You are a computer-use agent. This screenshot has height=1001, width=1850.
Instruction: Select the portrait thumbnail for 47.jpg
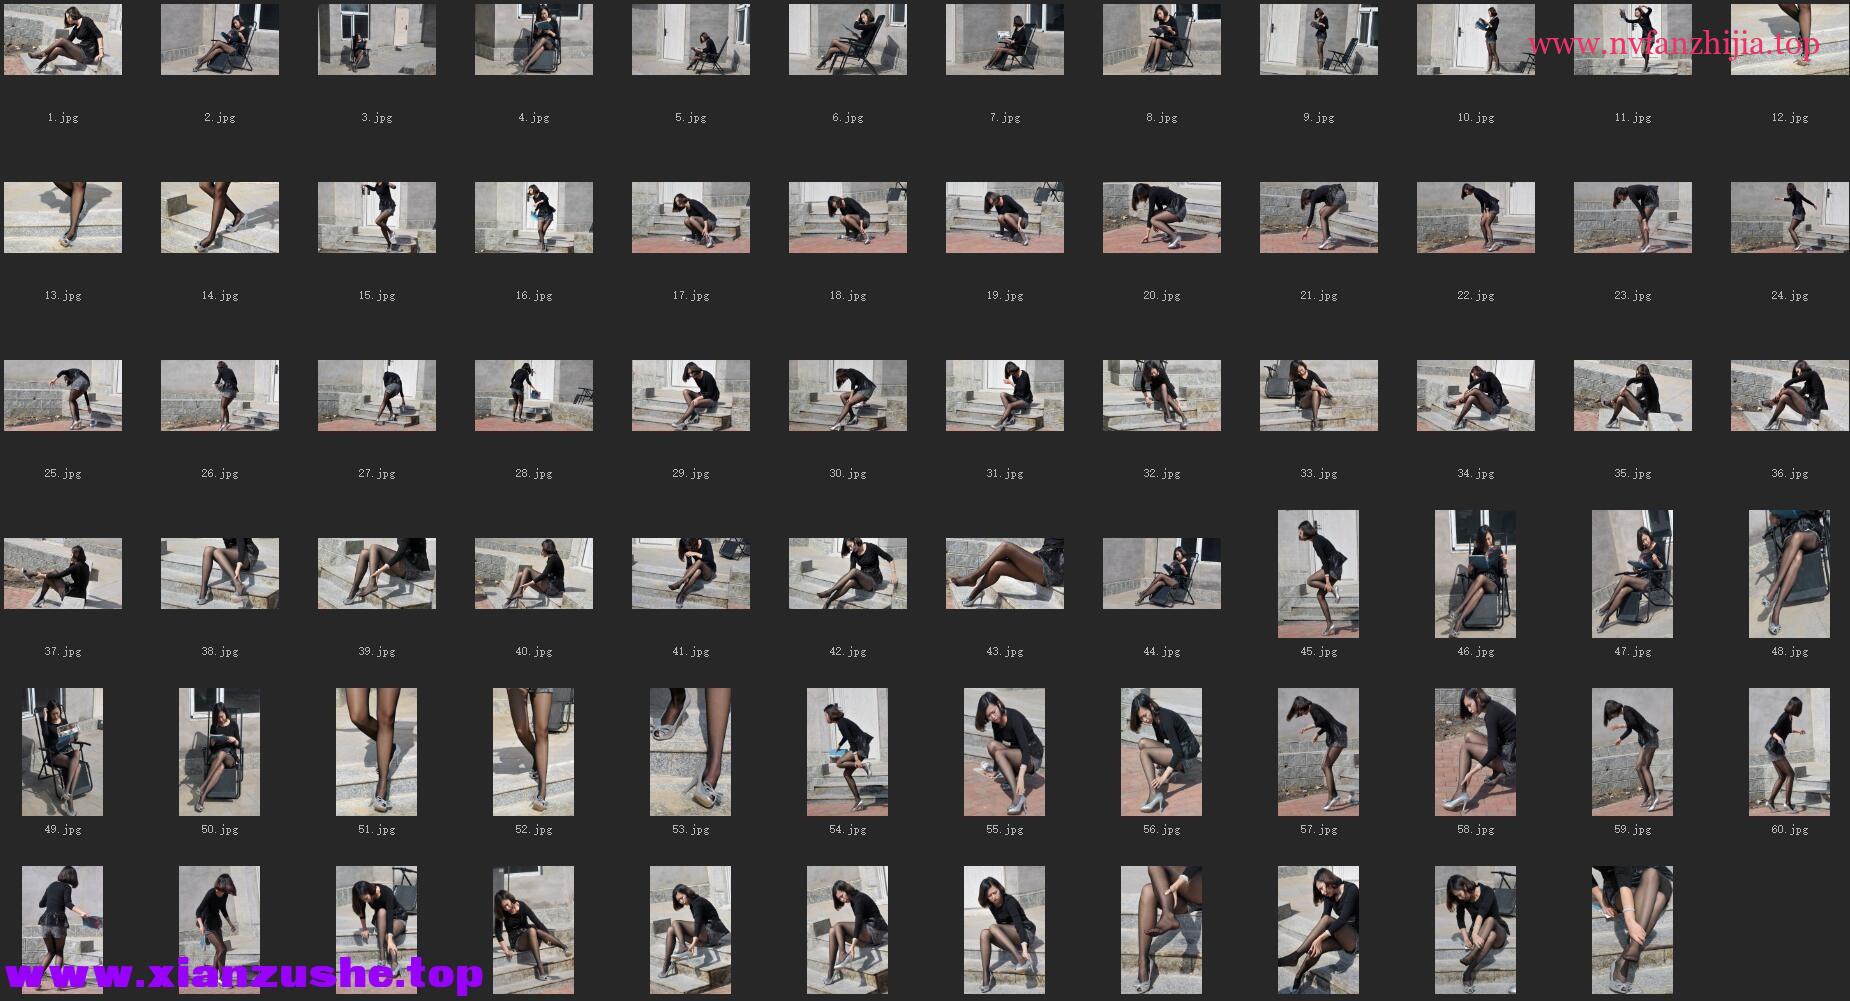click(1633, 574)
